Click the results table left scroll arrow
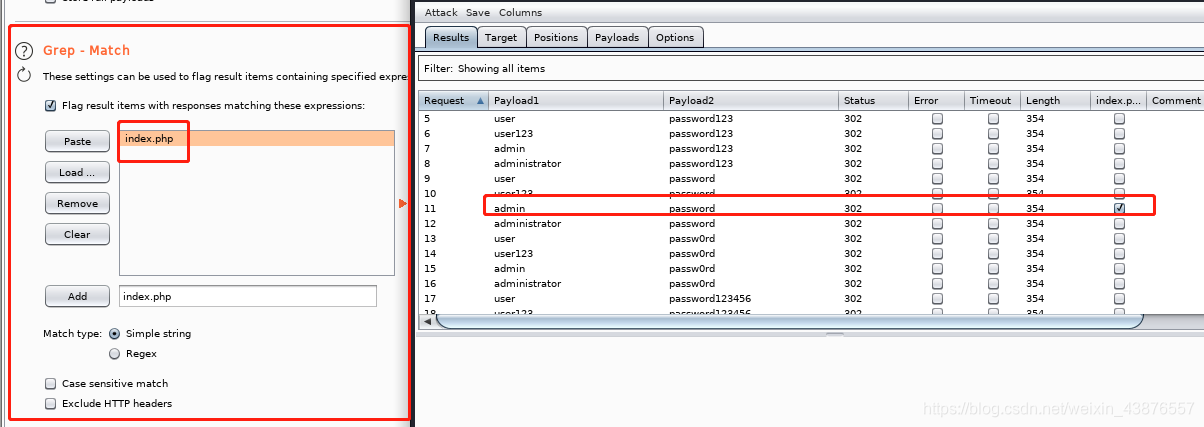Screen dimensions: 1204x427 click(x=427, y=321)
